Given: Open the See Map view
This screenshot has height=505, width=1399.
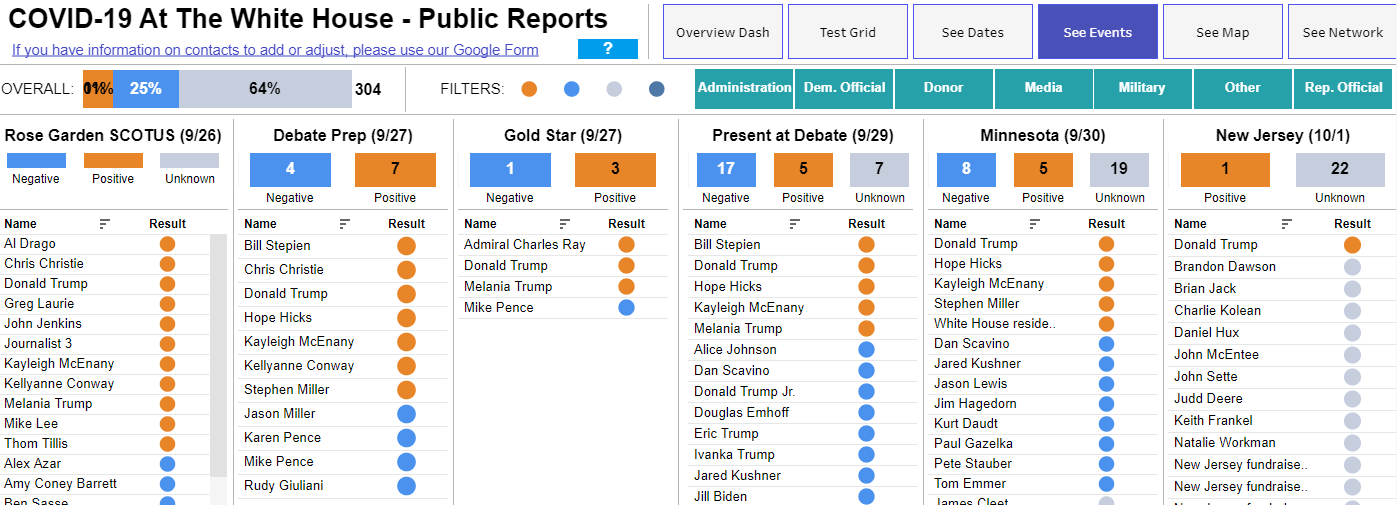Looking at the screenshot, I should [1223, 32].
